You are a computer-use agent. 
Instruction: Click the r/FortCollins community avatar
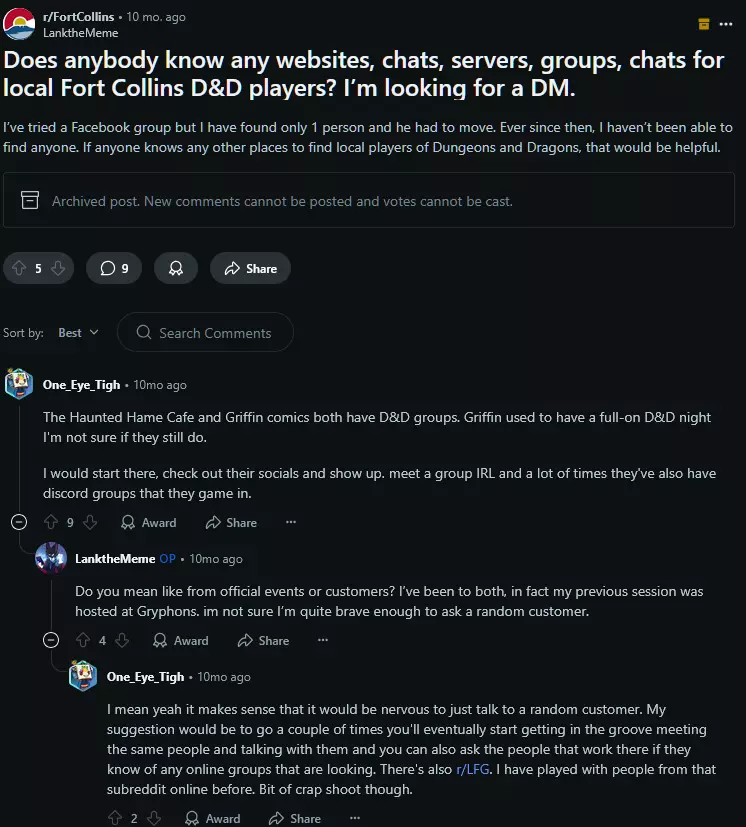coord(19,24)
